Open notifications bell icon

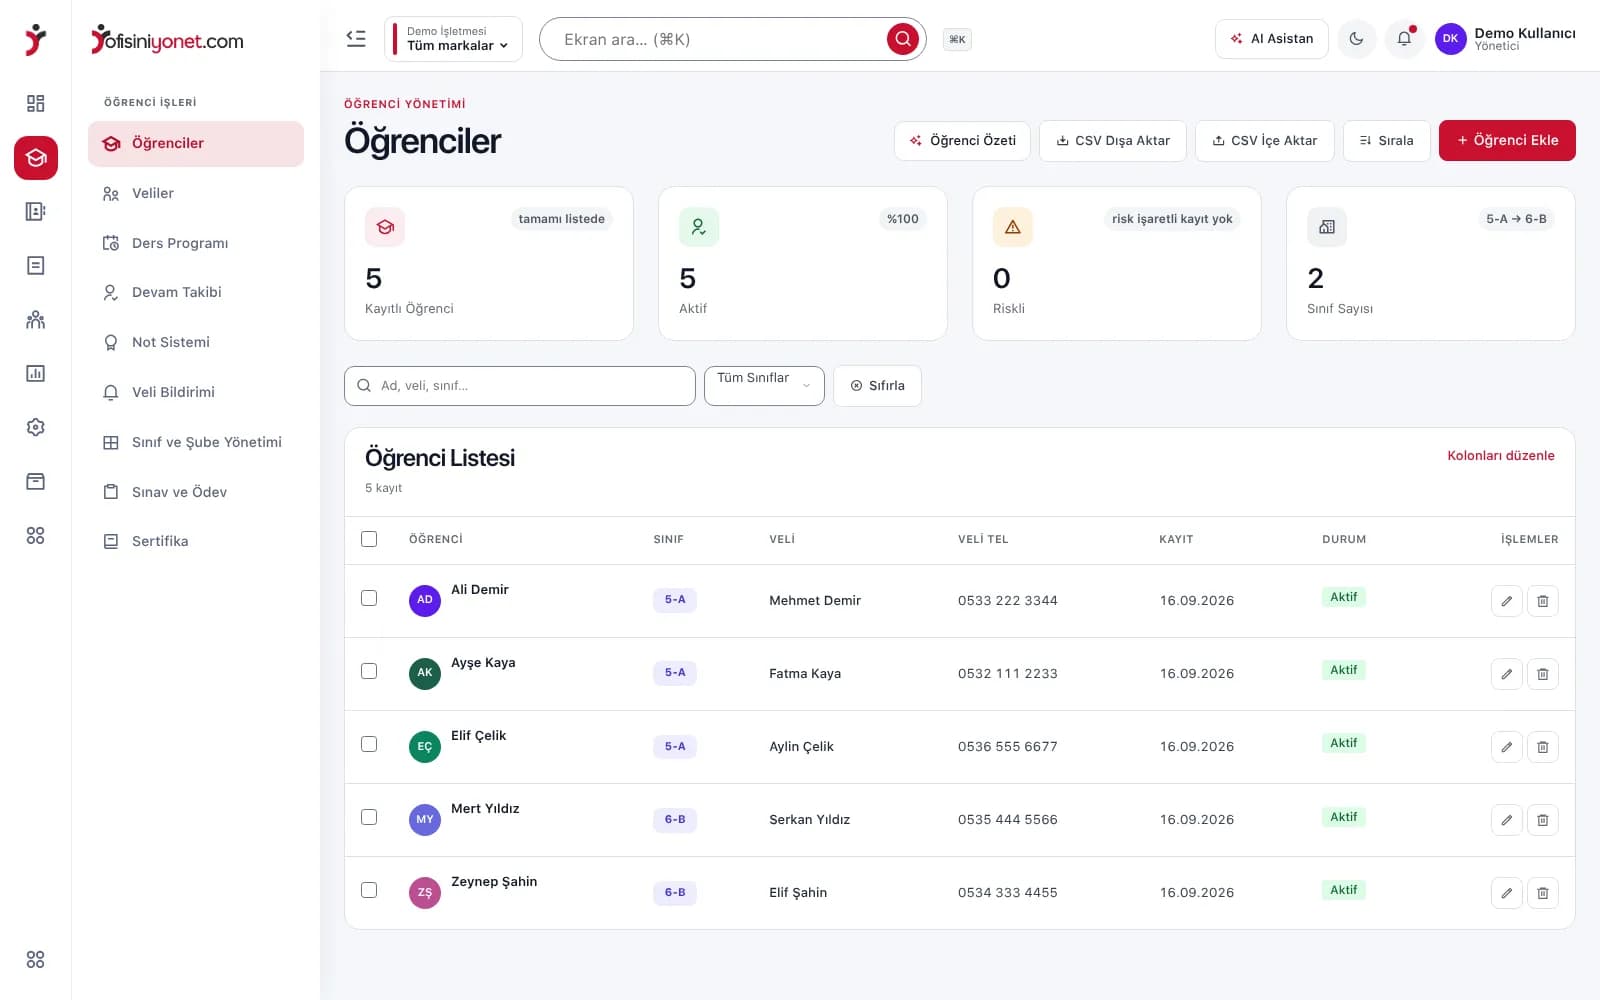[x=1404, y=39]
